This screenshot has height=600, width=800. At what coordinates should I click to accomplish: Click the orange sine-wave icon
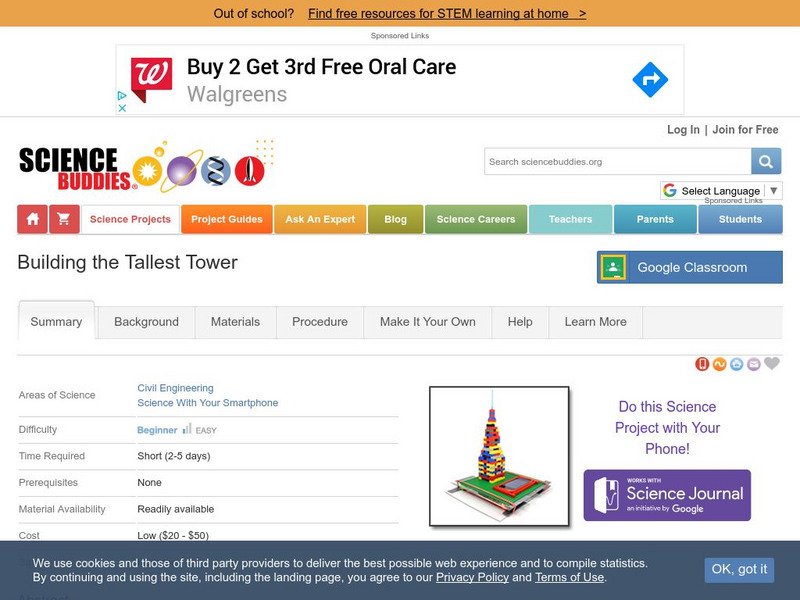point(719,364)
